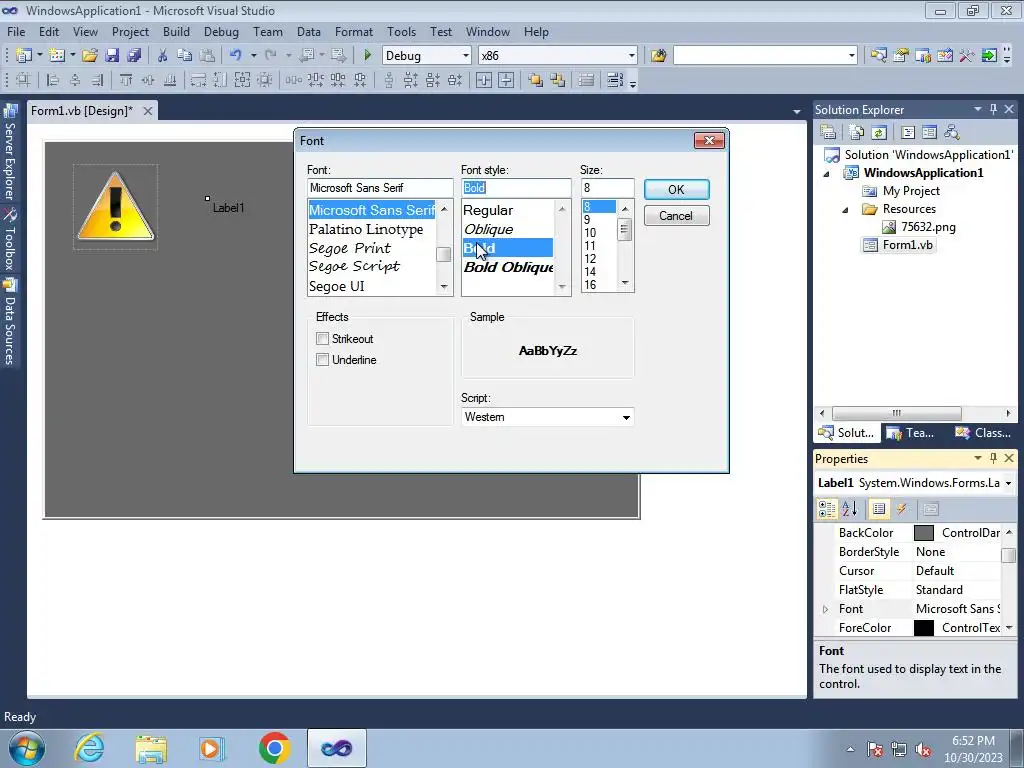Click OK in the Font dialog
Screen dimensions: 1024x768
click(x=677, y=189)
